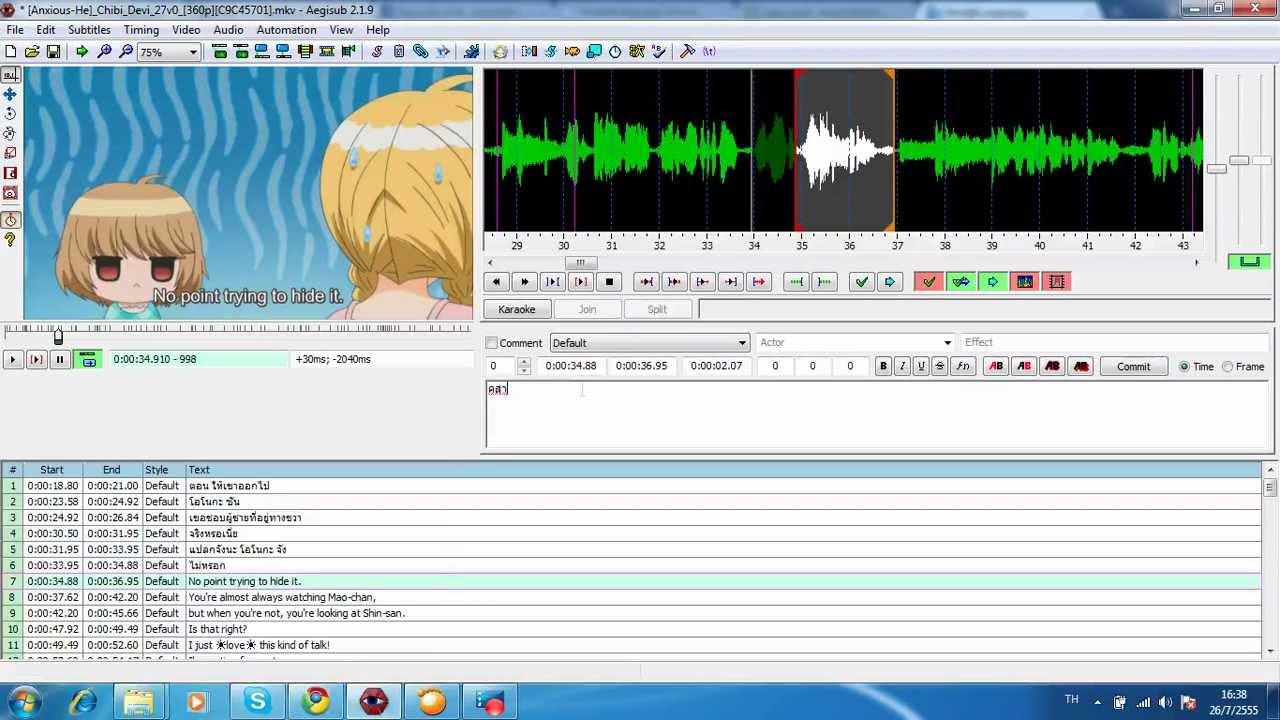
Task: Click the New subtitles icon
Action: click(x=11, y=51)
